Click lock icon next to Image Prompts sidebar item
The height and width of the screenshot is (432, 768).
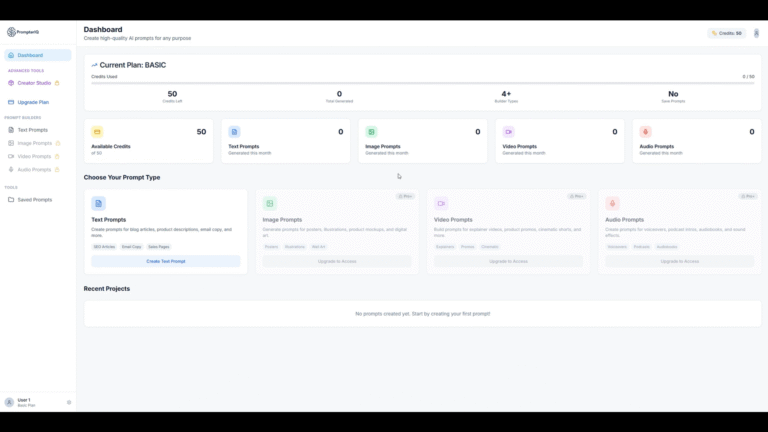tap(58, 143)
